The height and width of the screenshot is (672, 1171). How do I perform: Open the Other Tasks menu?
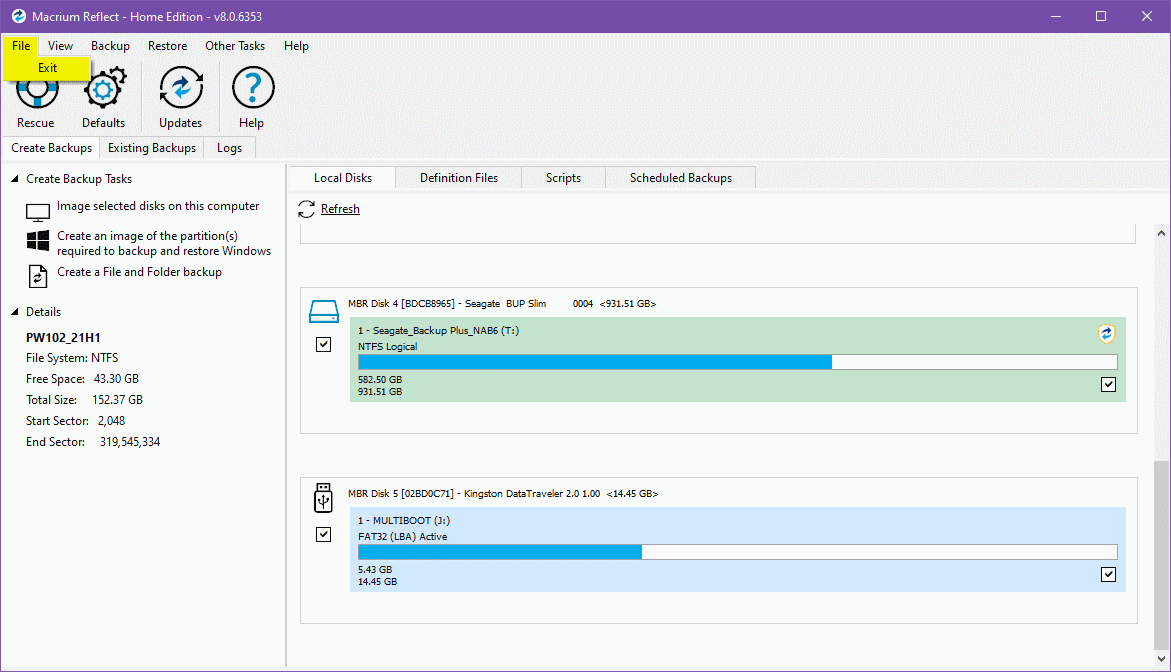(x=235, y=46)
